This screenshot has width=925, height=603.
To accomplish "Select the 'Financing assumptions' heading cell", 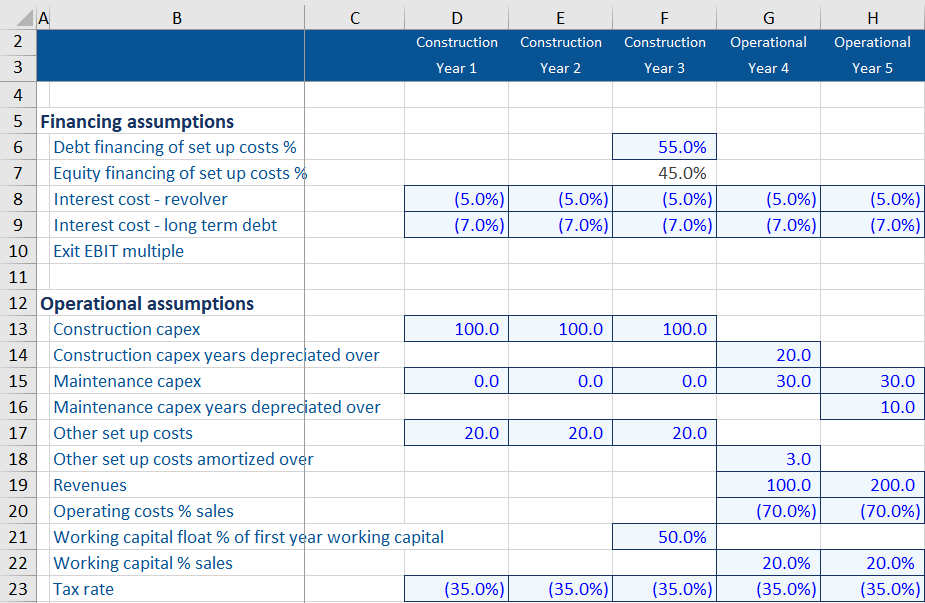I will click(x=136, y=121).
